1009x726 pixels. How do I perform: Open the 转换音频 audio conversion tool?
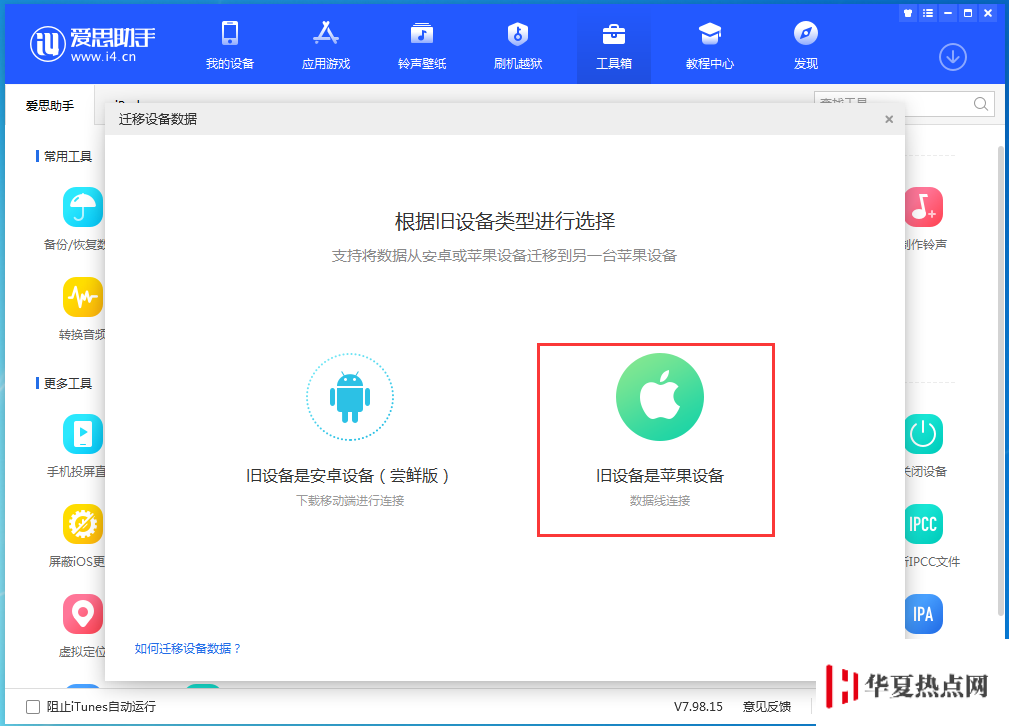[82, 297]
